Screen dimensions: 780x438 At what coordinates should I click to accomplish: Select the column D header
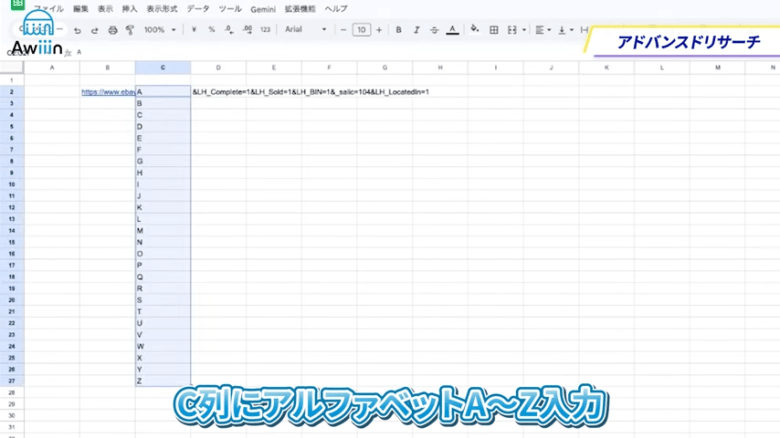(218, 67)
